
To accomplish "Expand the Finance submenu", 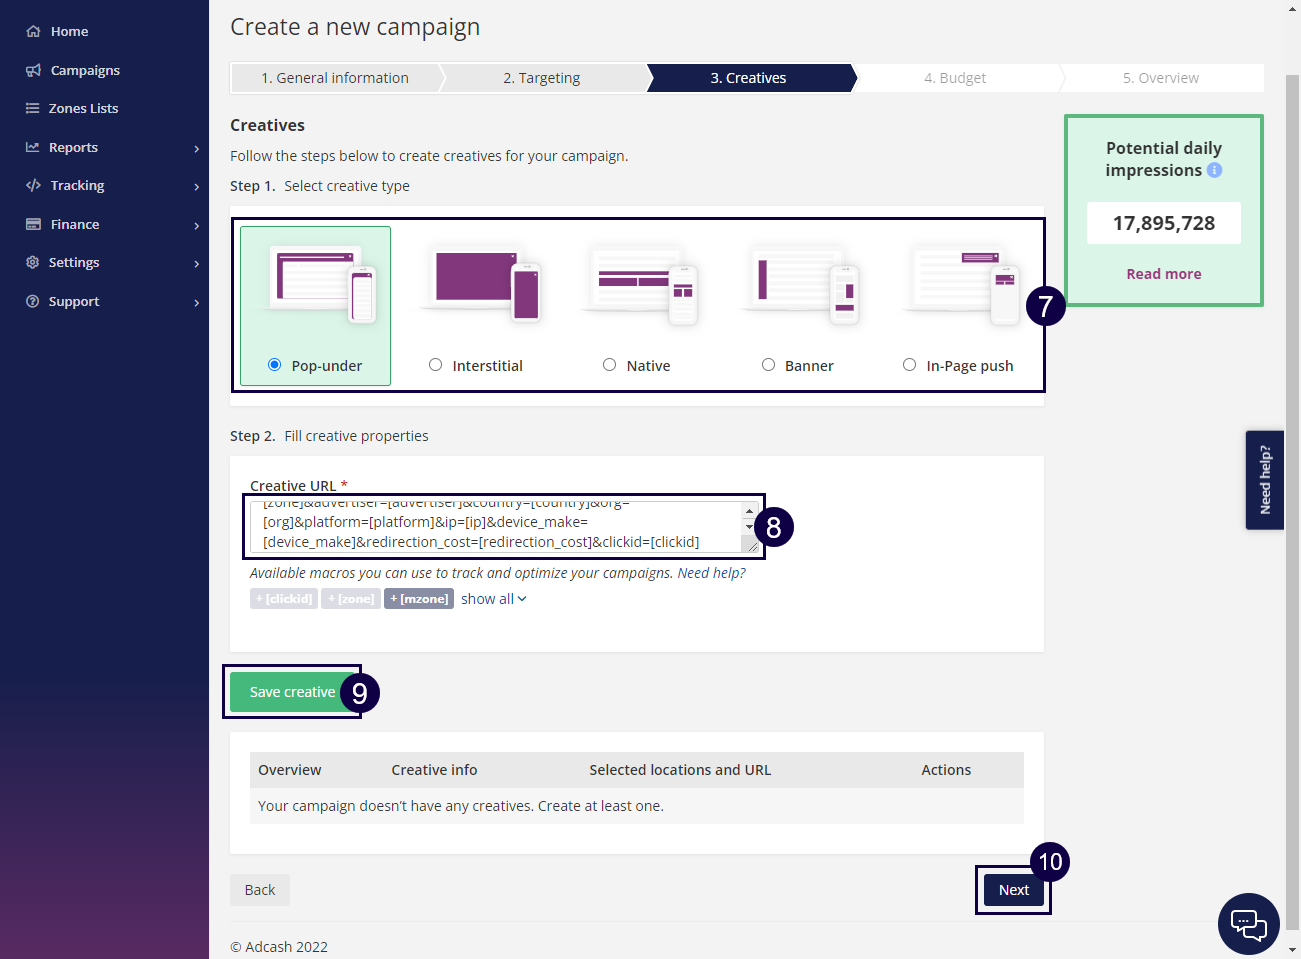I will 196,225.
